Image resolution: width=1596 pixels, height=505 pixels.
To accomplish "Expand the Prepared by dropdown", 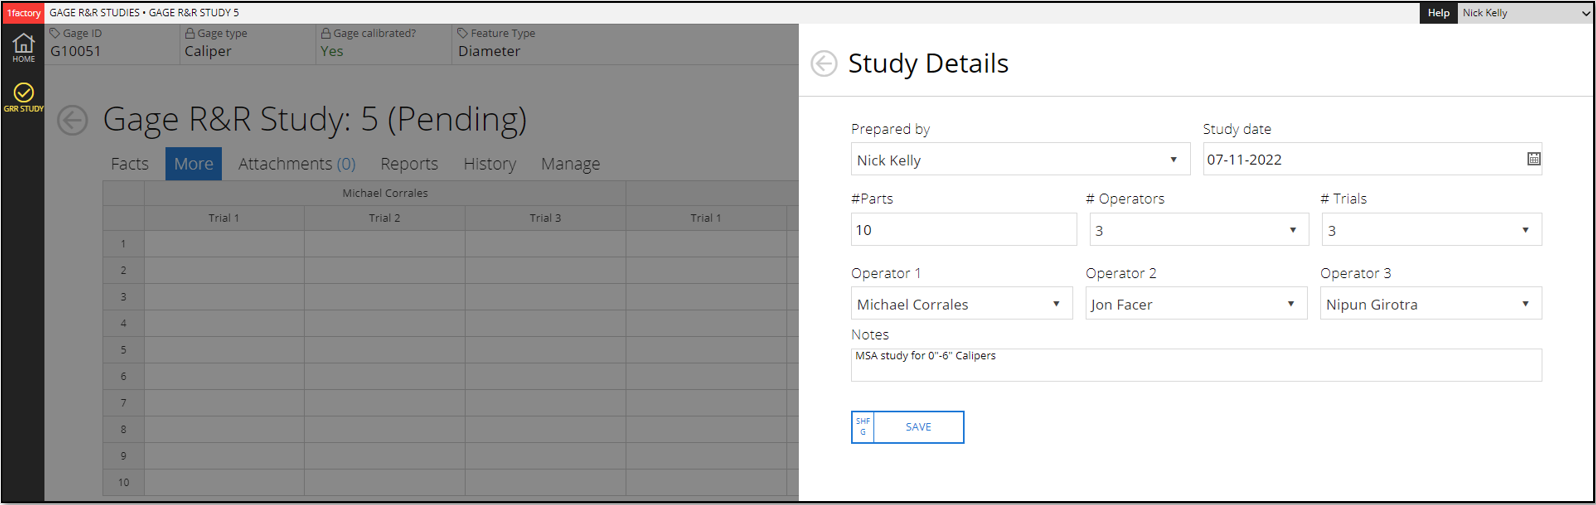I will point(1019,160).
